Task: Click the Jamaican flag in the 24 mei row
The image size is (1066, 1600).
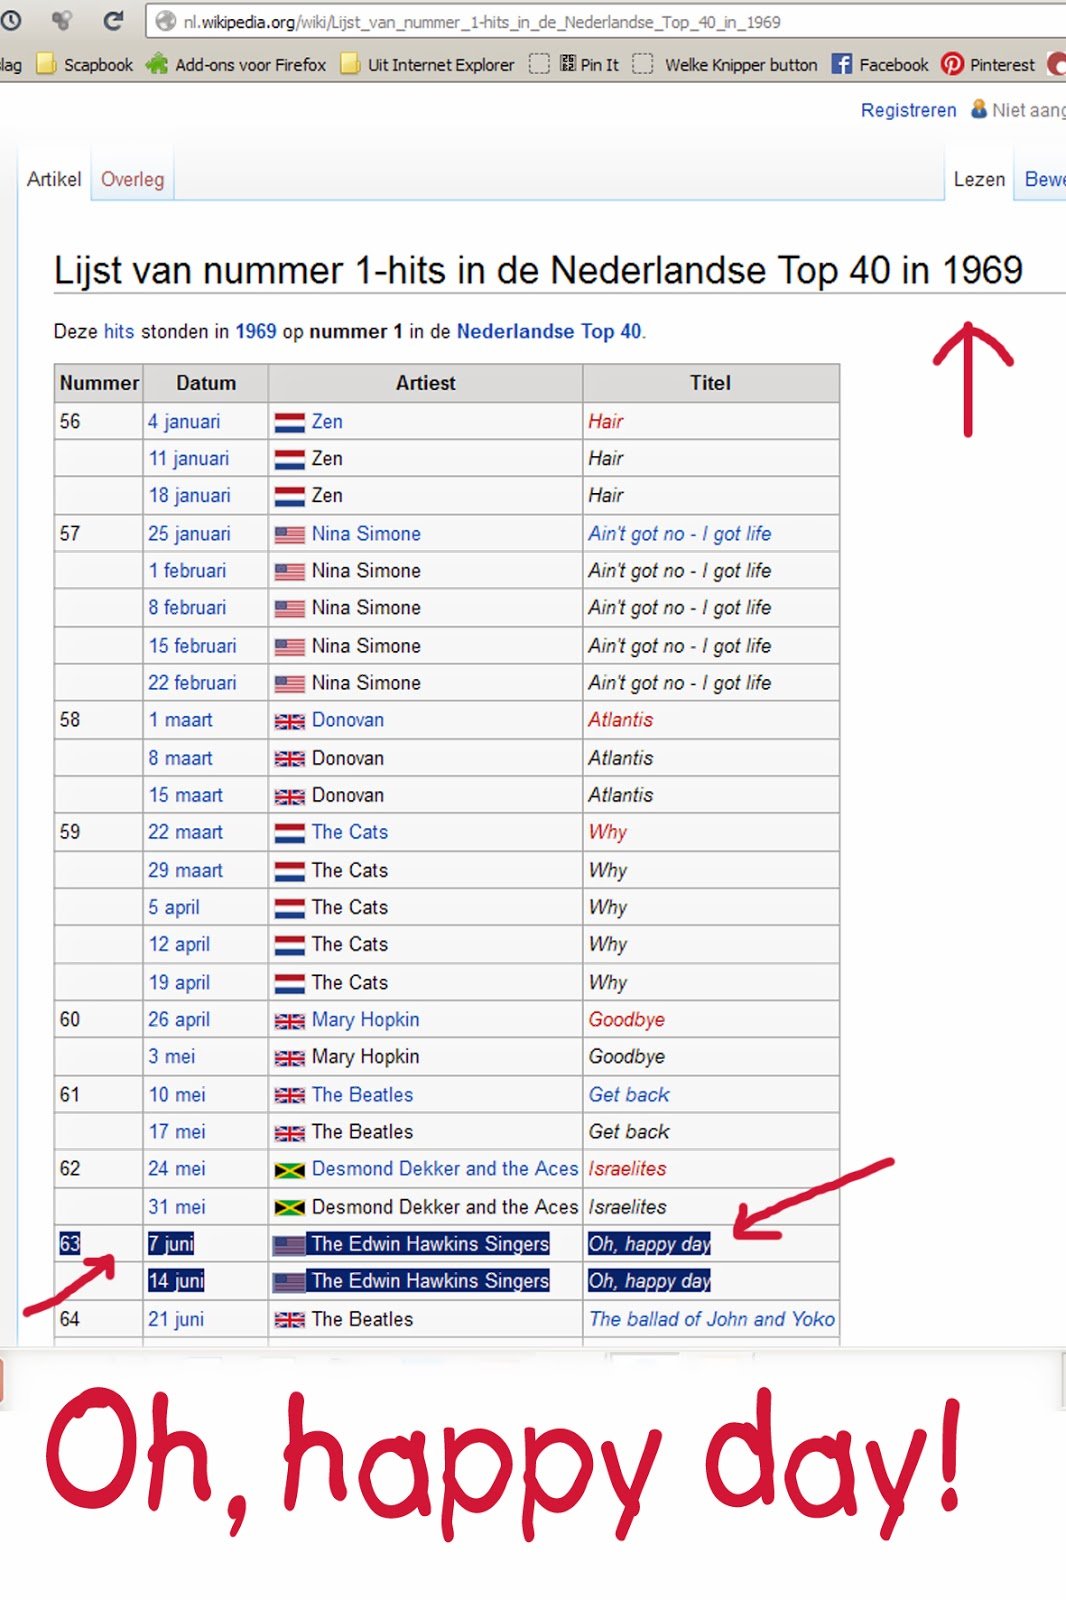Action: [289, 1170]
